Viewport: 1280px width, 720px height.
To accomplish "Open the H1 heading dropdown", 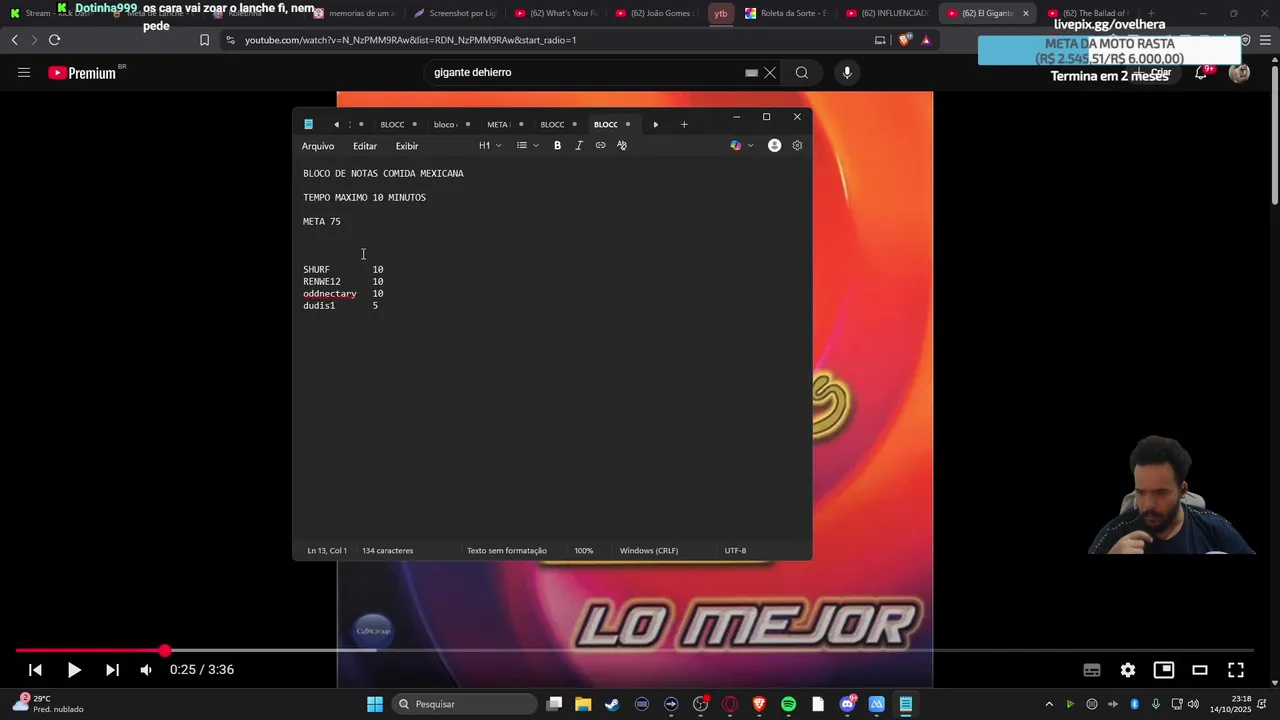I will 490,146.
